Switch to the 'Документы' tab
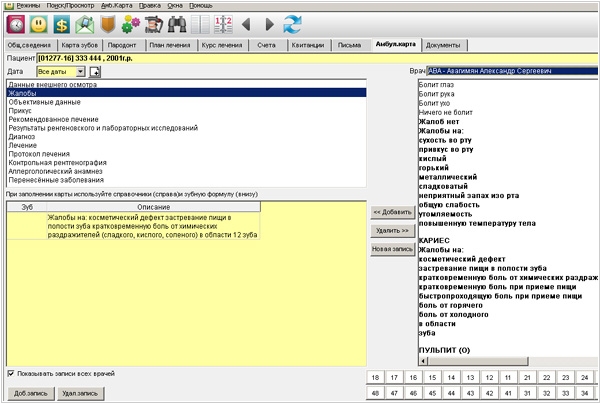The height and width of the screenshot is (403, 600). [443, 45]
